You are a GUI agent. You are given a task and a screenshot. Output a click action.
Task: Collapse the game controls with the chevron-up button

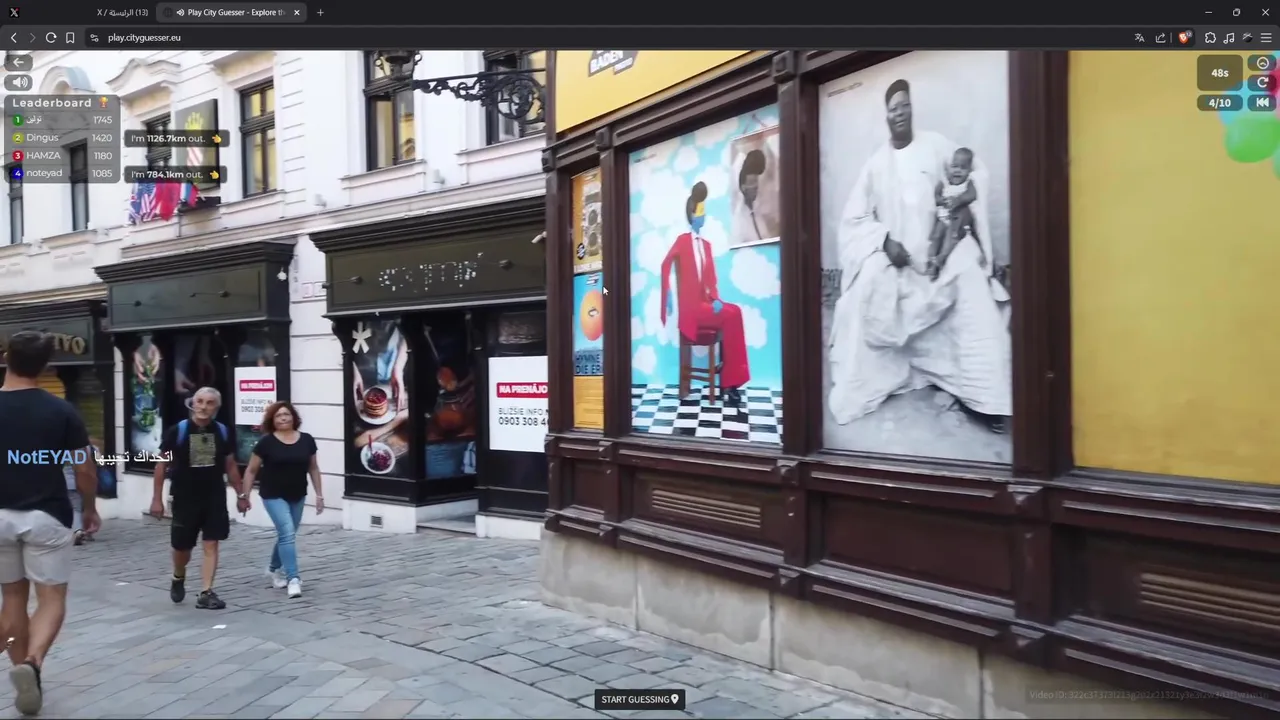(1263, 63)
